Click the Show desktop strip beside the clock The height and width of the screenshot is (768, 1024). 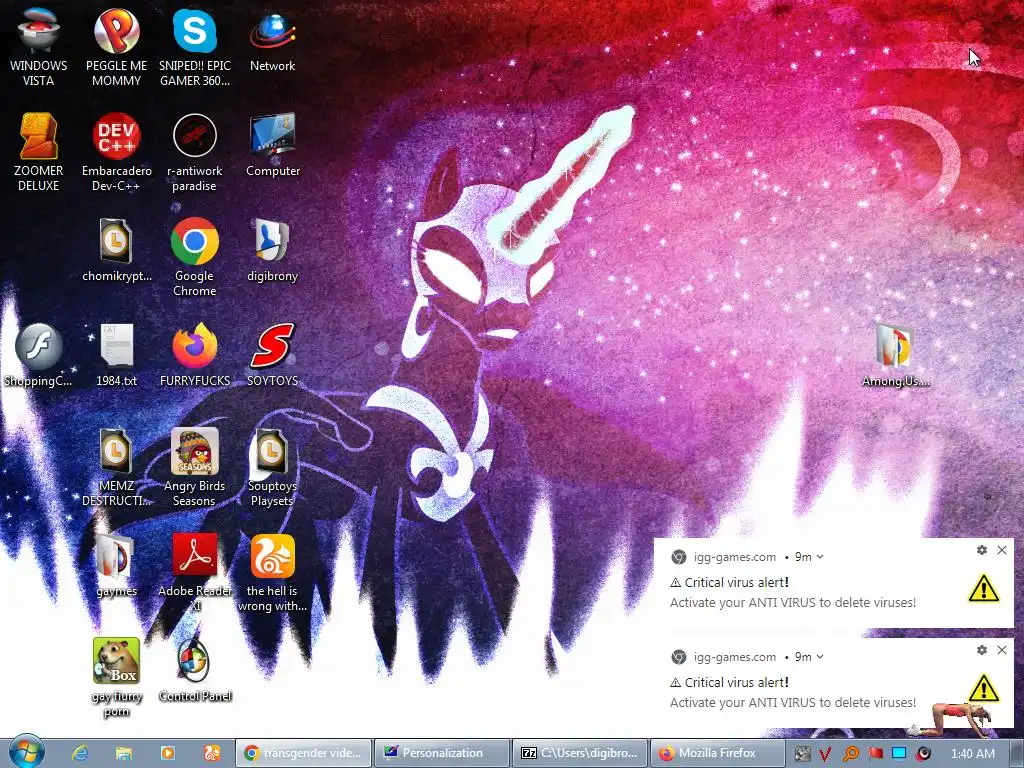[x=1017, y=754]
